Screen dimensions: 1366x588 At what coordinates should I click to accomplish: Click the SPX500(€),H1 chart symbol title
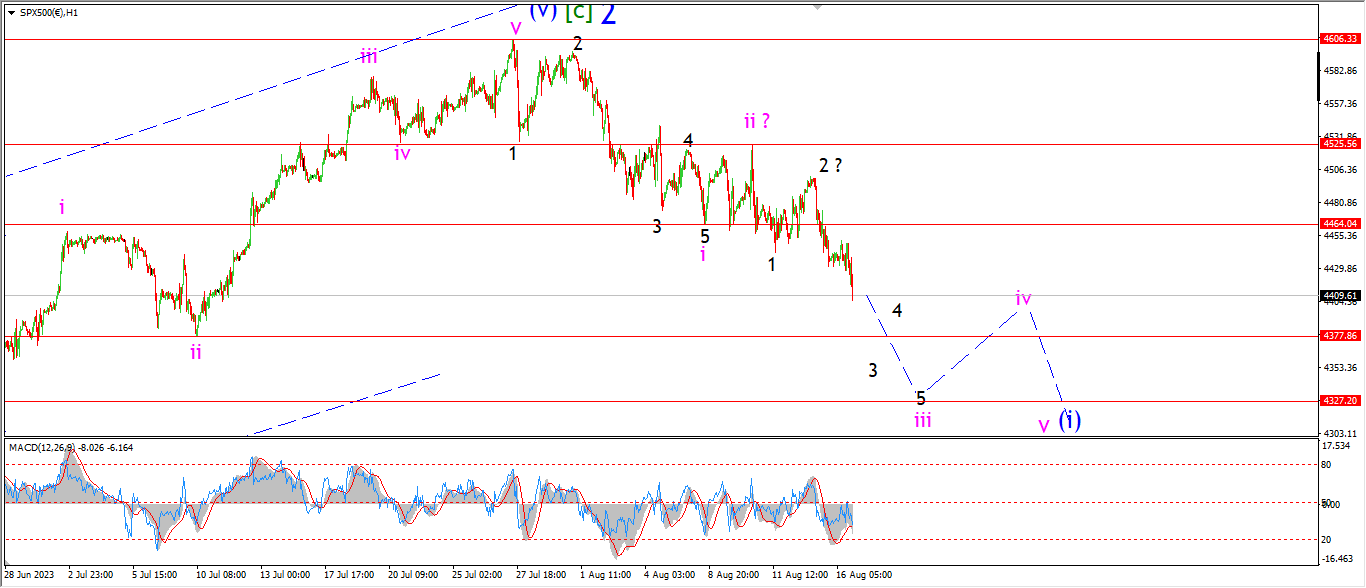pos(48,12)
